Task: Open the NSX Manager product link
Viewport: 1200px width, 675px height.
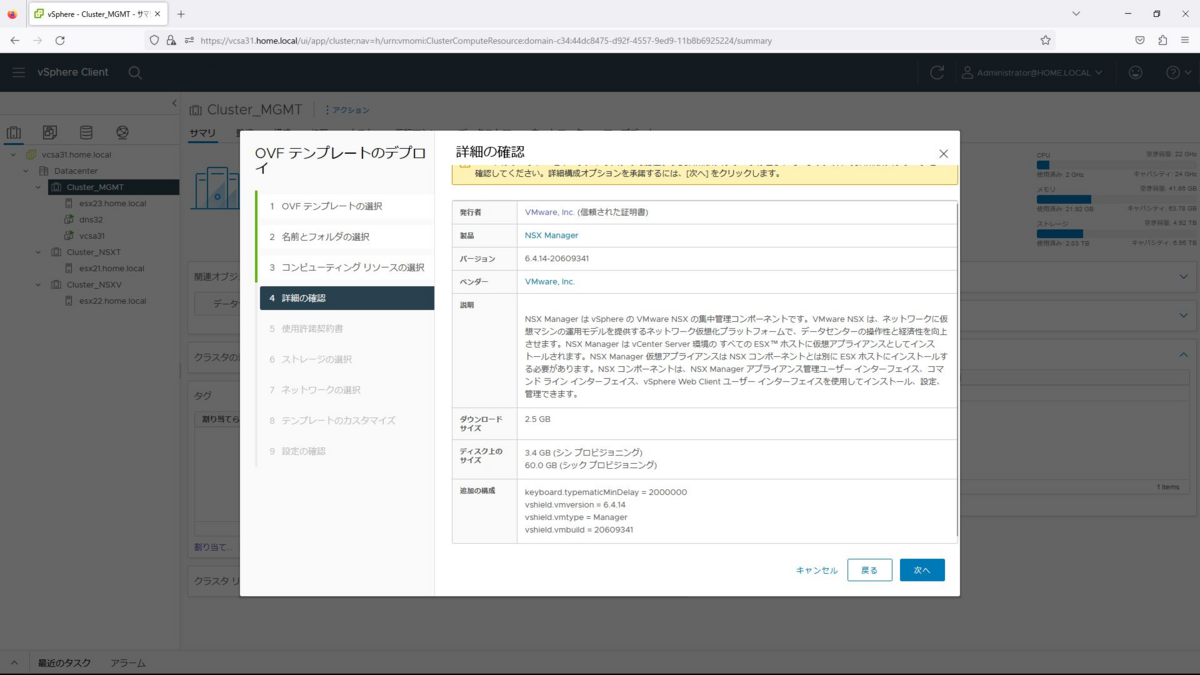Action: tap(551, 235)
